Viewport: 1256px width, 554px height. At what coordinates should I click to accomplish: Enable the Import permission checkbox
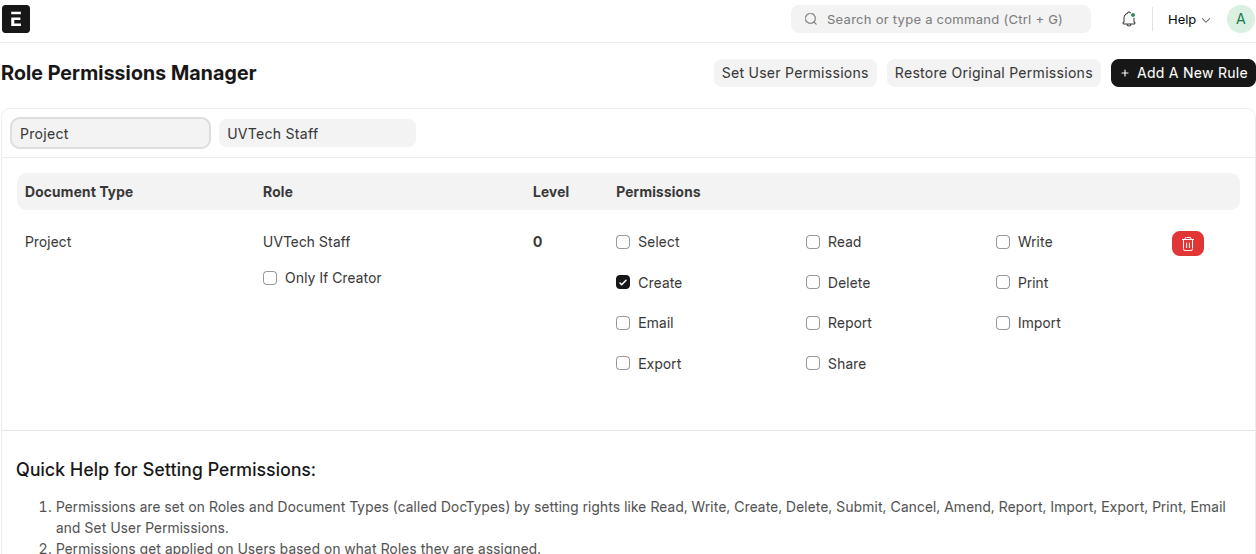1003,323
